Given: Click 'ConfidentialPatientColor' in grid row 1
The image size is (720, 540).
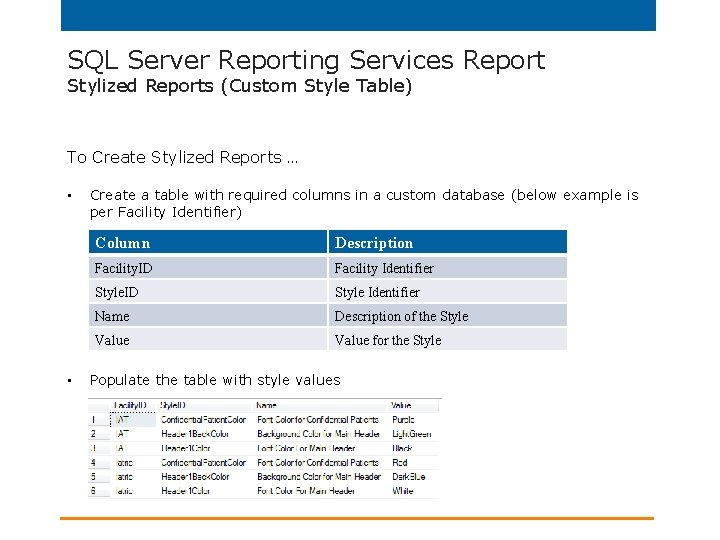Looking at the screenshot, I should click(x=203, y=420).
